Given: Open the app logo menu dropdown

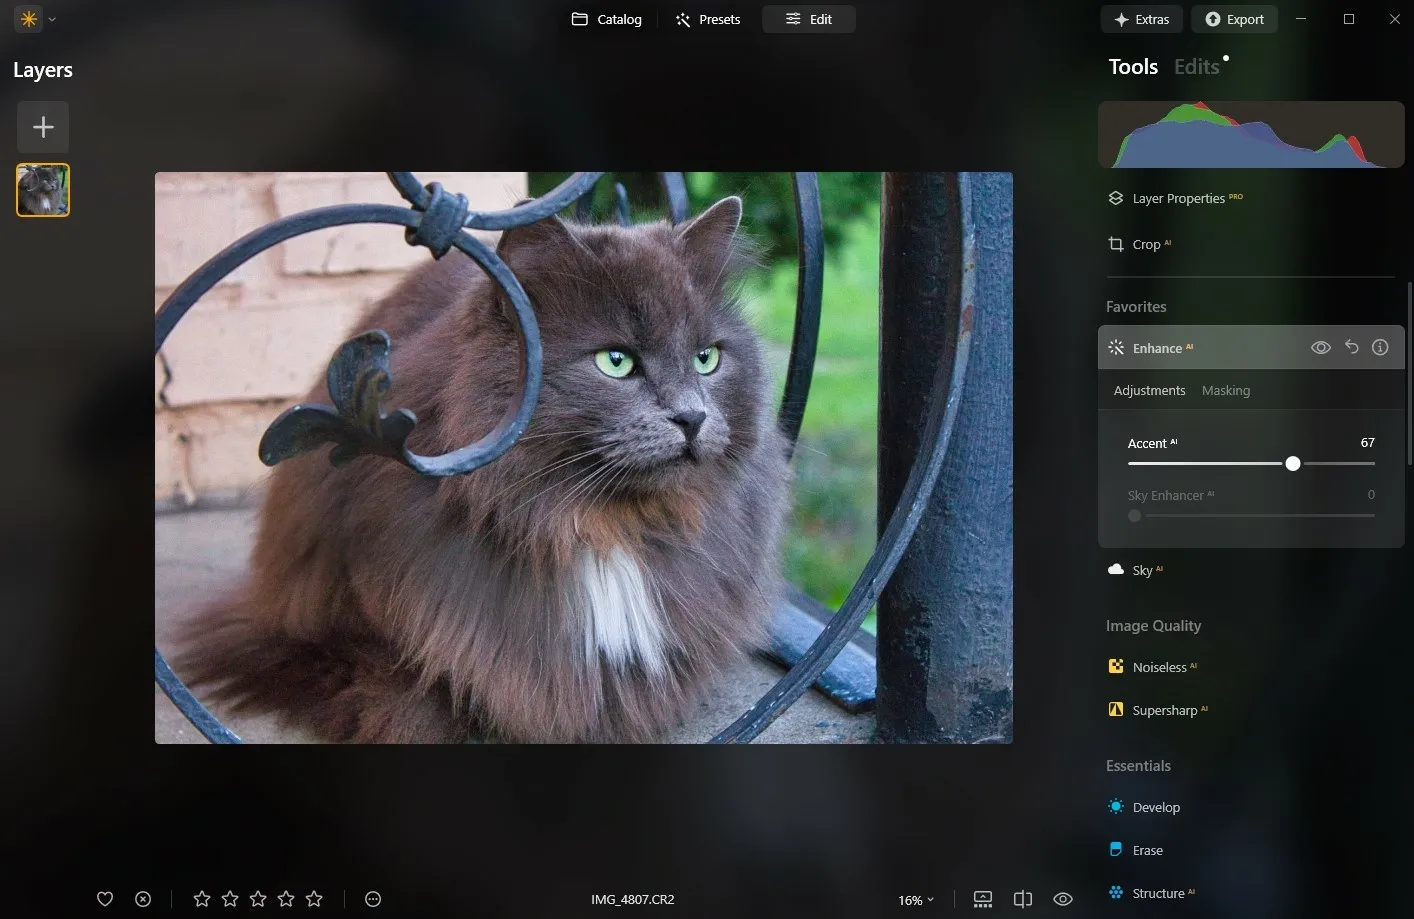Looking at the screenshot, I should [36, 19].
